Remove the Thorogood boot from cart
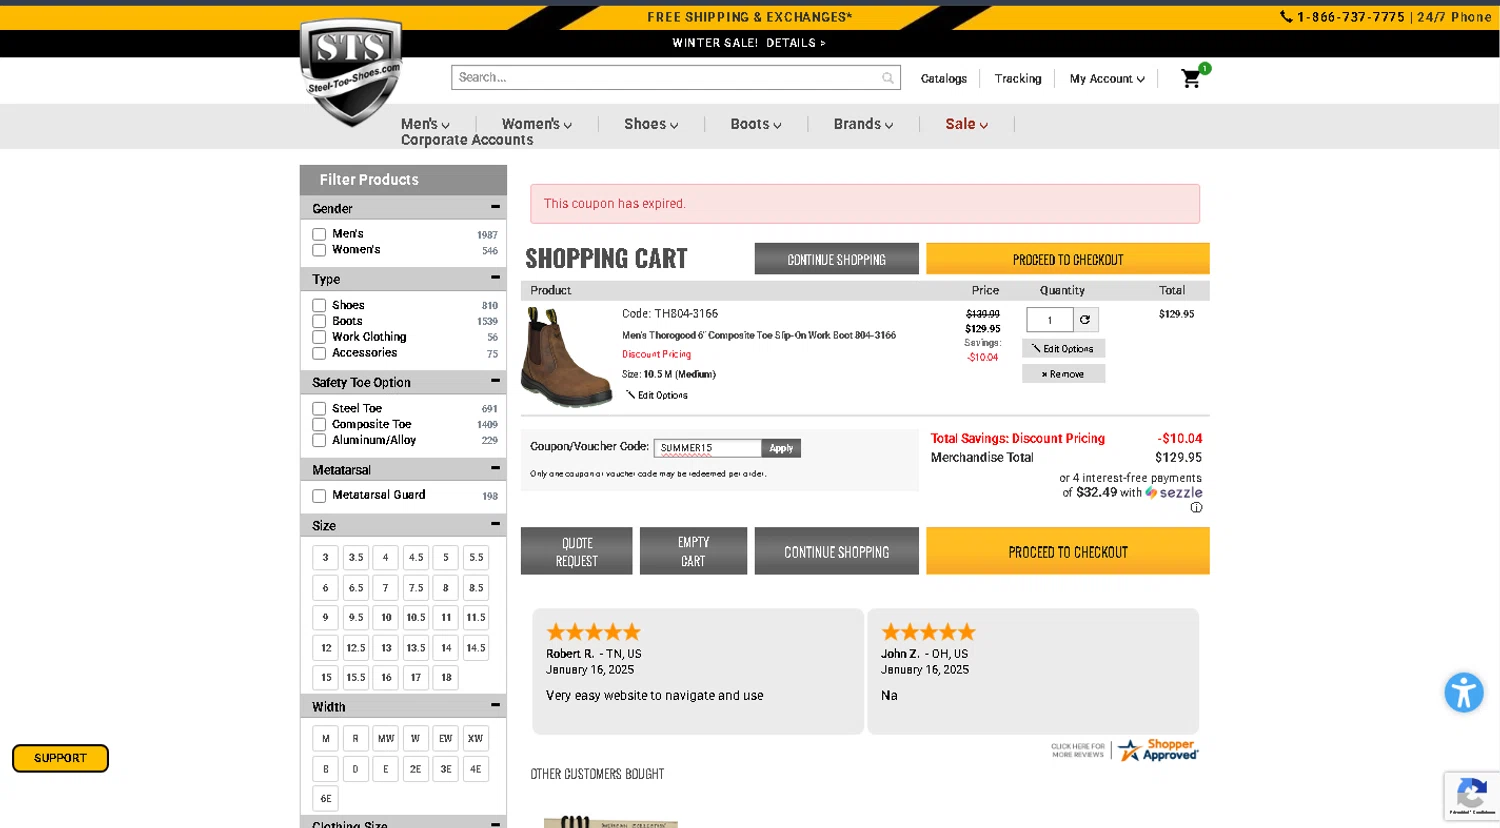 point(1063,374)
